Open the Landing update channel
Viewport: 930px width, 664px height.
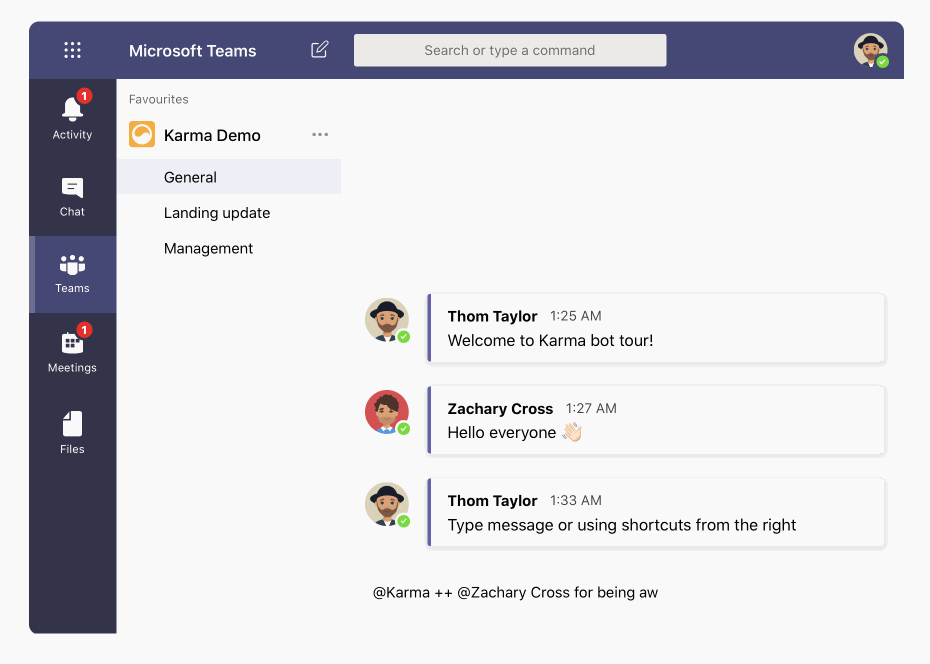point(217,213)
